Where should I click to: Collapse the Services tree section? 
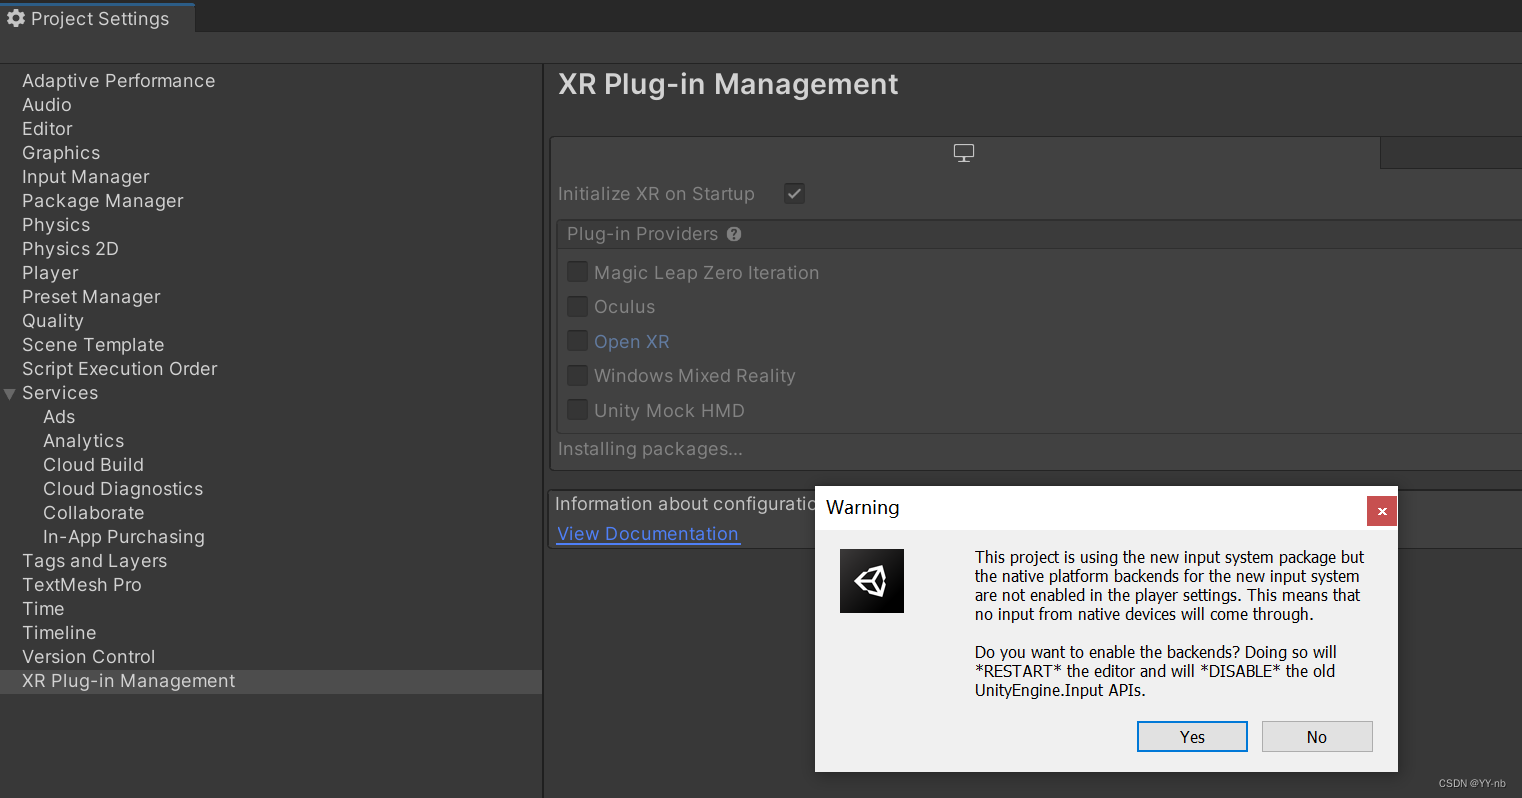click(10, 394)
